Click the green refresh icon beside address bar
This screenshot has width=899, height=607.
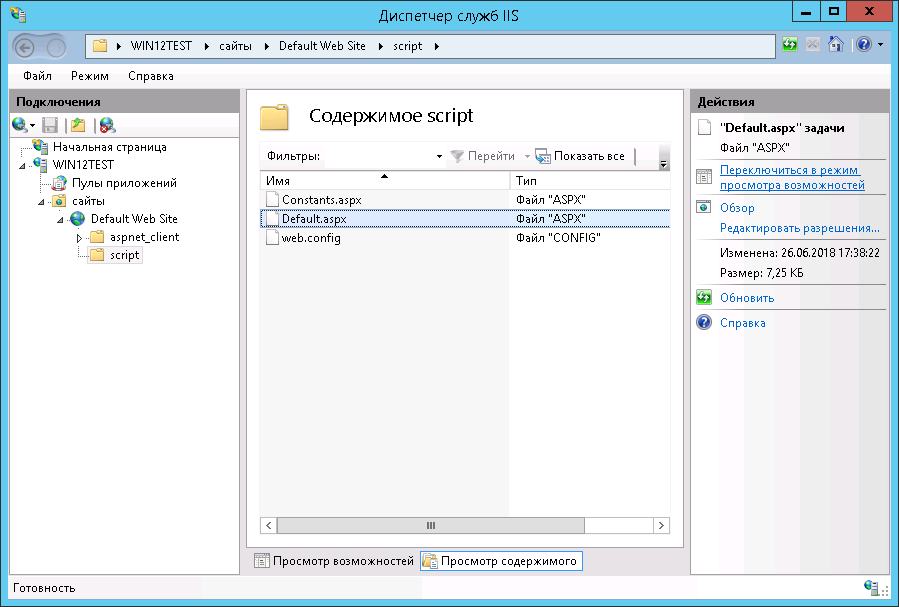pos(790,46)
